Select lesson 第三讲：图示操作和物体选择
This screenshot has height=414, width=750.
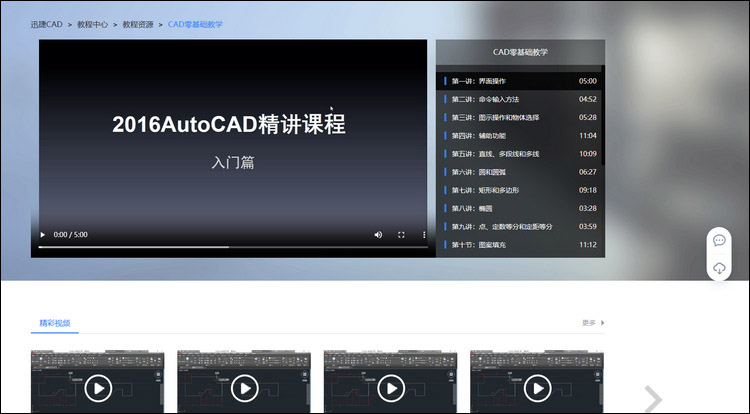520,117
